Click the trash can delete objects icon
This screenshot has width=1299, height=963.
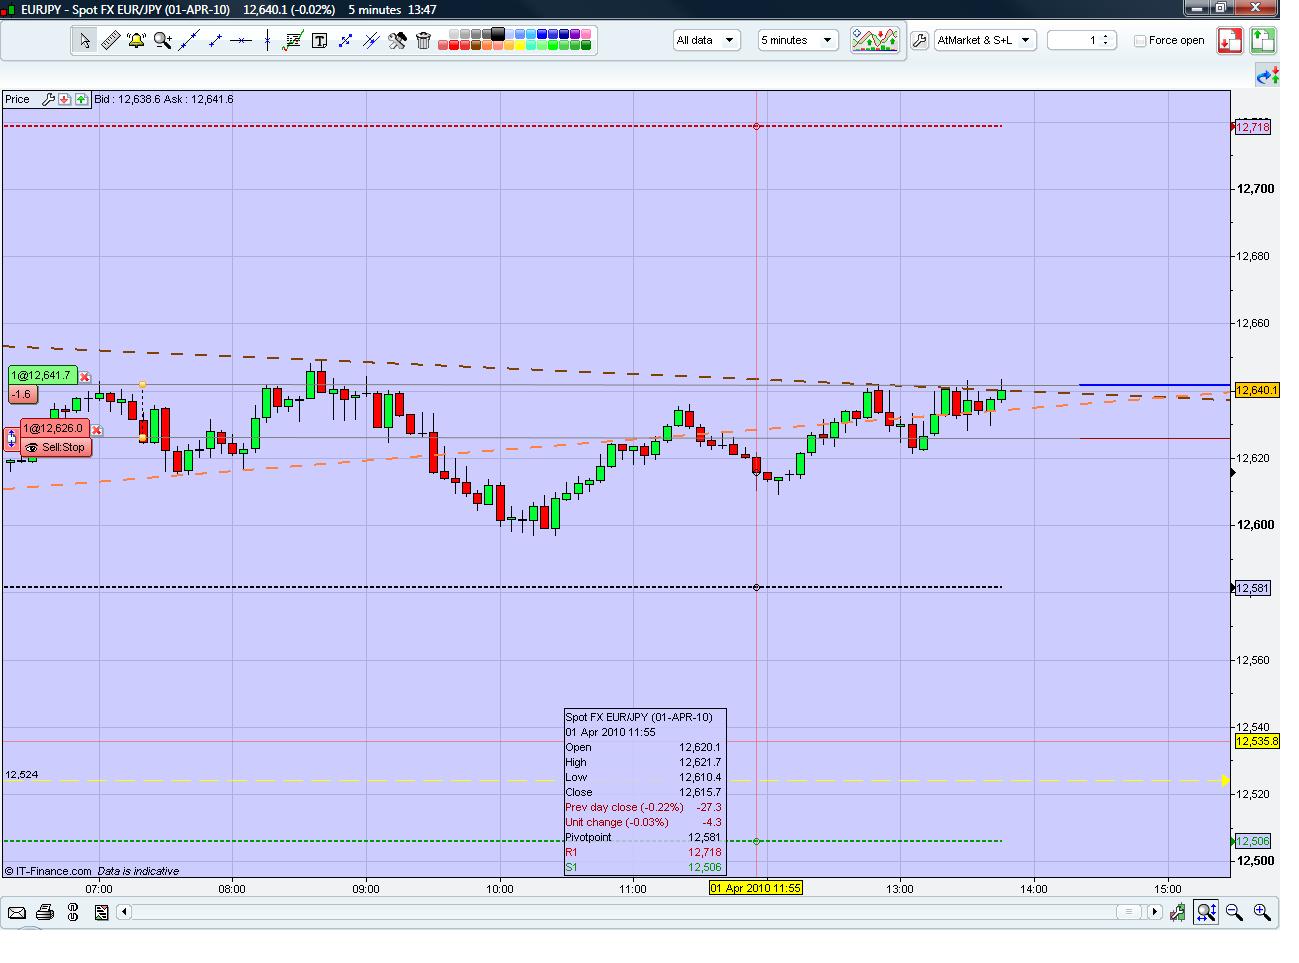(423, 41)
